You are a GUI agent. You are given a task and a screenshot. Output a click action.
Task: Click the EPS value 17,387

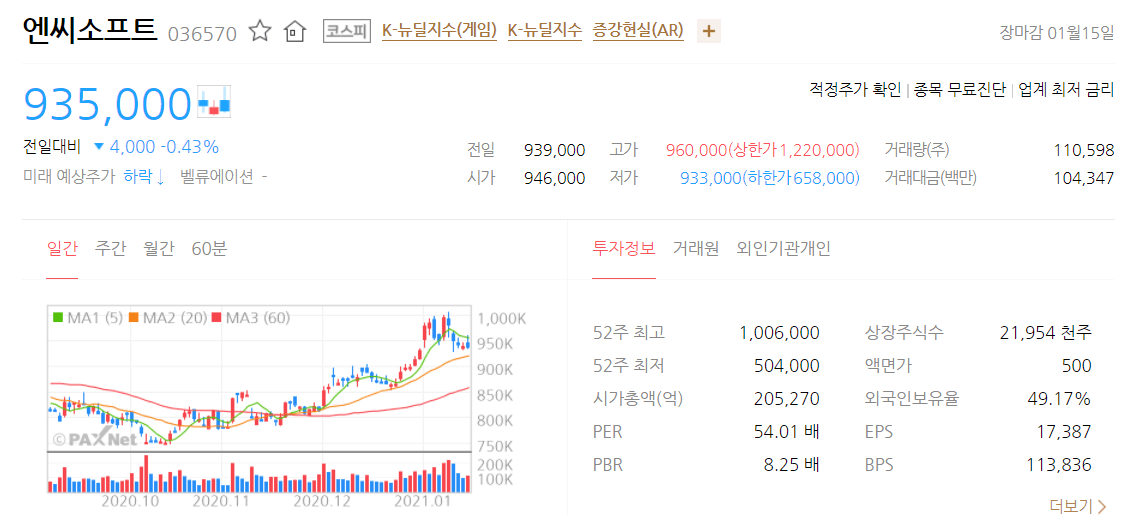[1067, 432]
